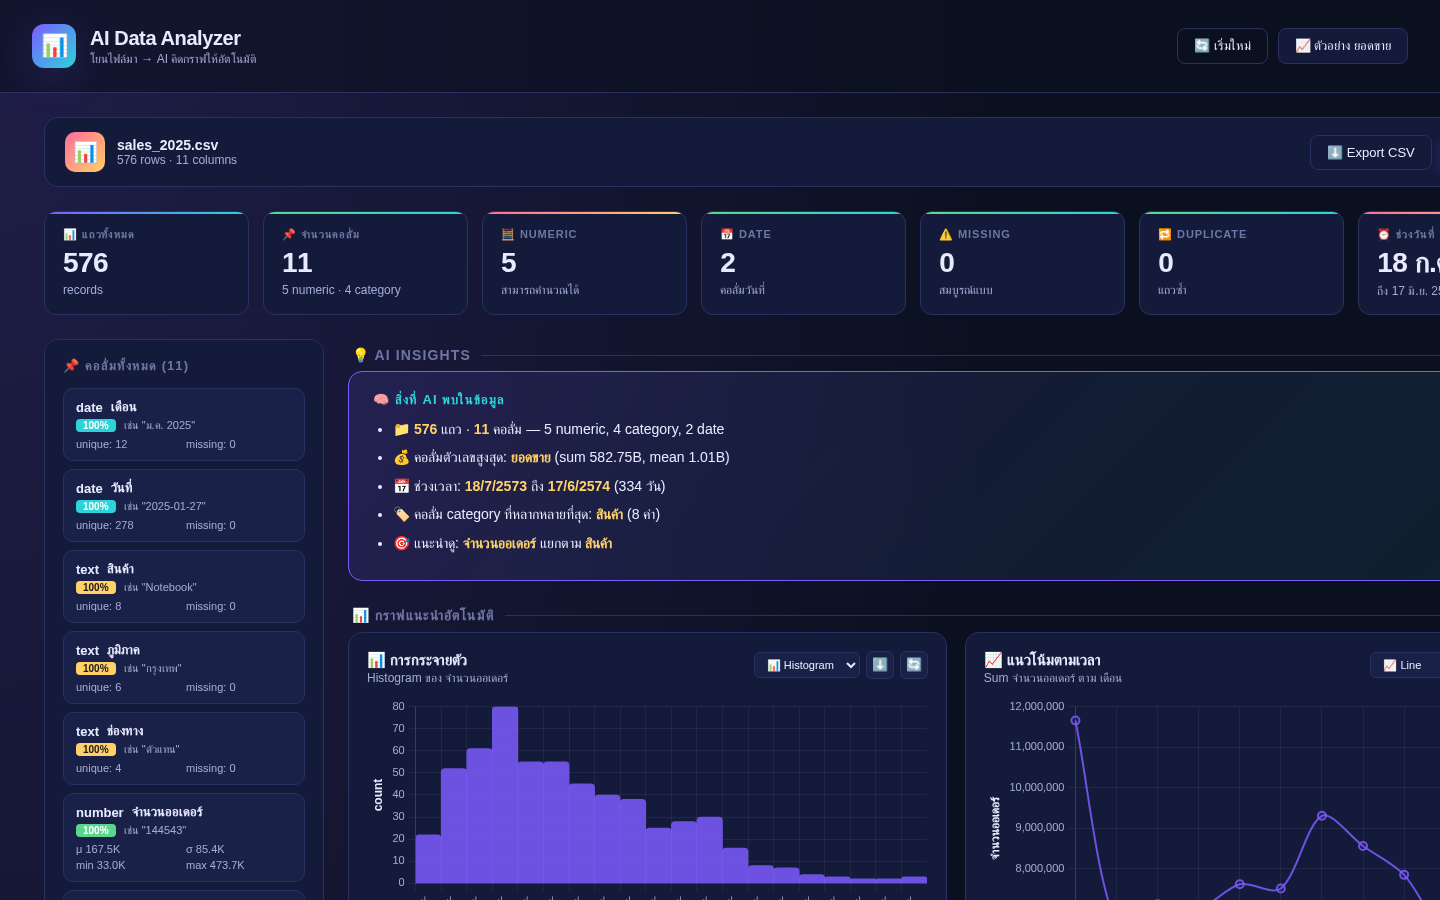Select the text ช่องทาง column card
Image resolution: width=1440 pixels, height=900 pixels.
184,748
